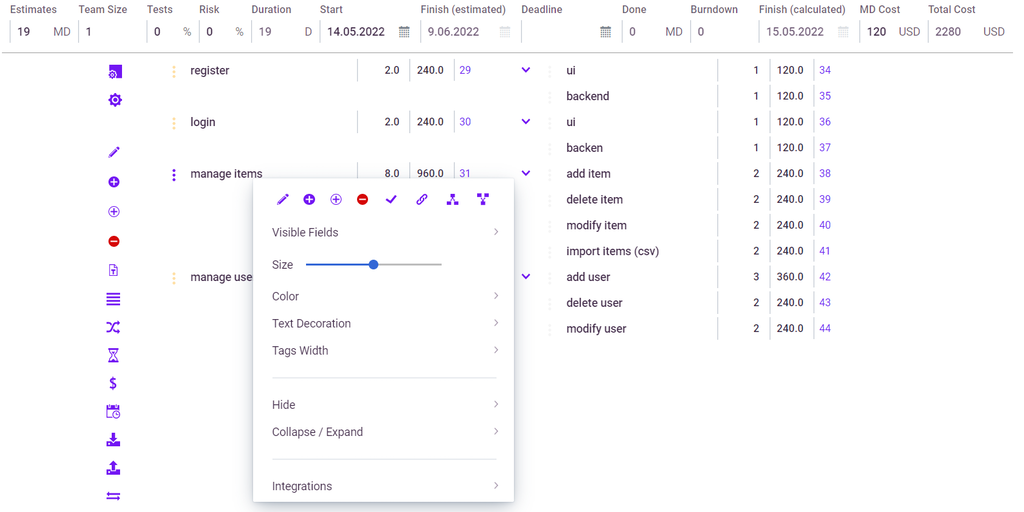The width and height of the screenshot is (1024, 512).
Task: Open the Text Decoration submenu
Action: tap(384, 324)
